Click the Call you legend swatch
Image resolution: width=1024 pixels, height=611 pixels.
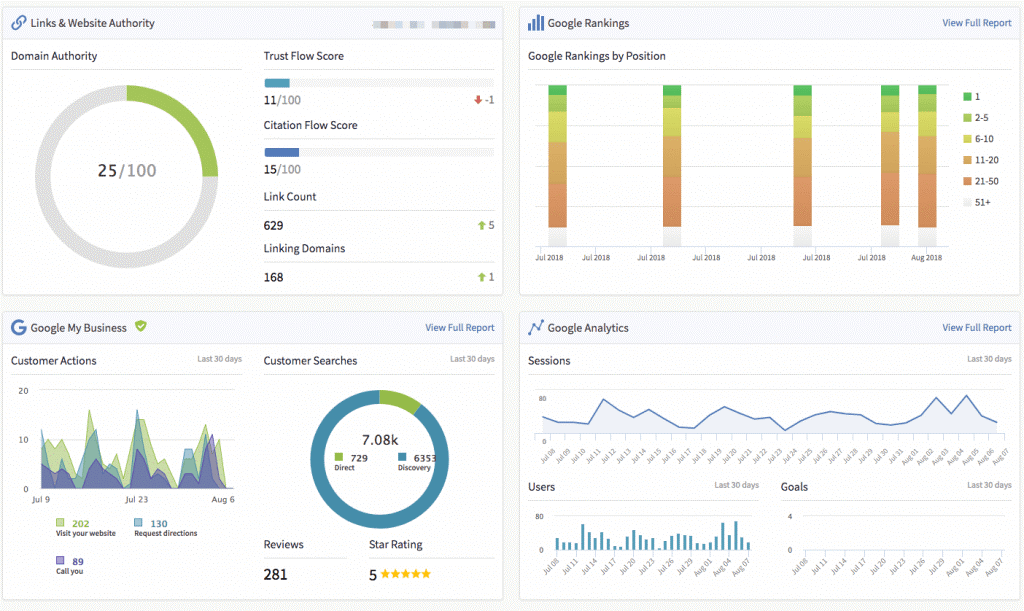click(x=60, y=560)
